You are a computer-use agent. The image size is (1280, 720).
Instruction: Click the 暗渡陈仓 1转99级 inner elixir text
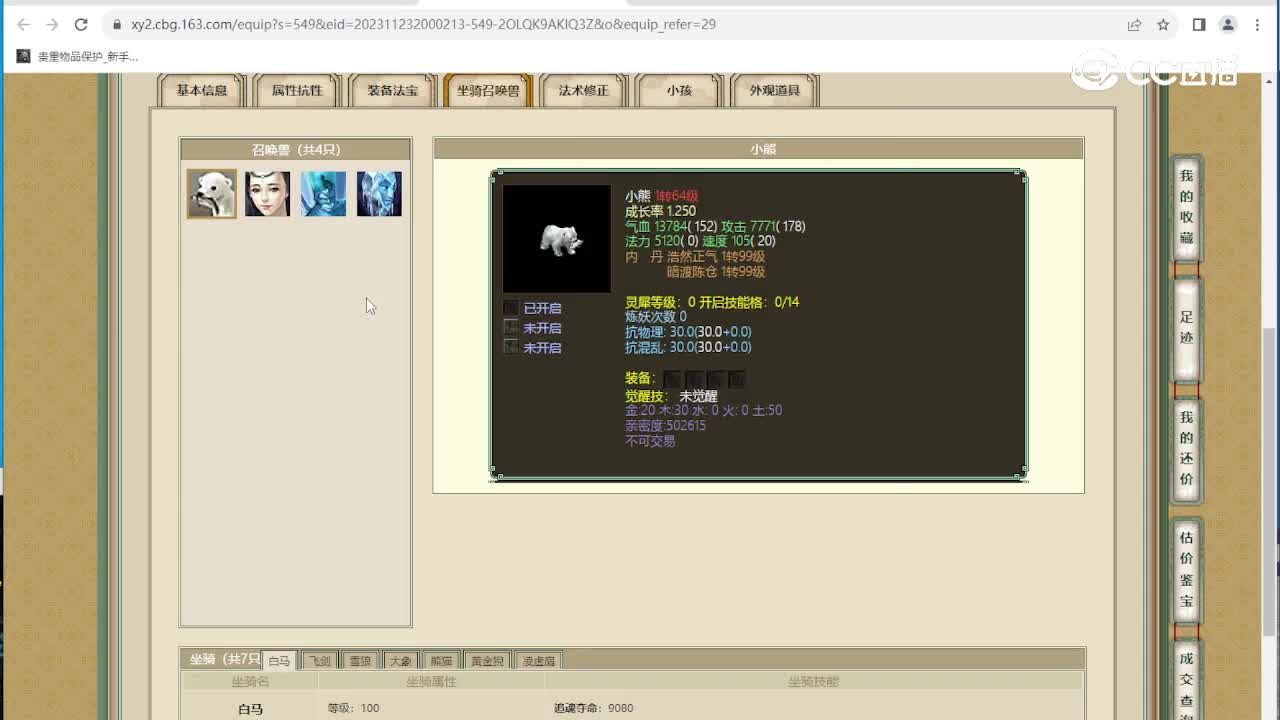point(716,272)
